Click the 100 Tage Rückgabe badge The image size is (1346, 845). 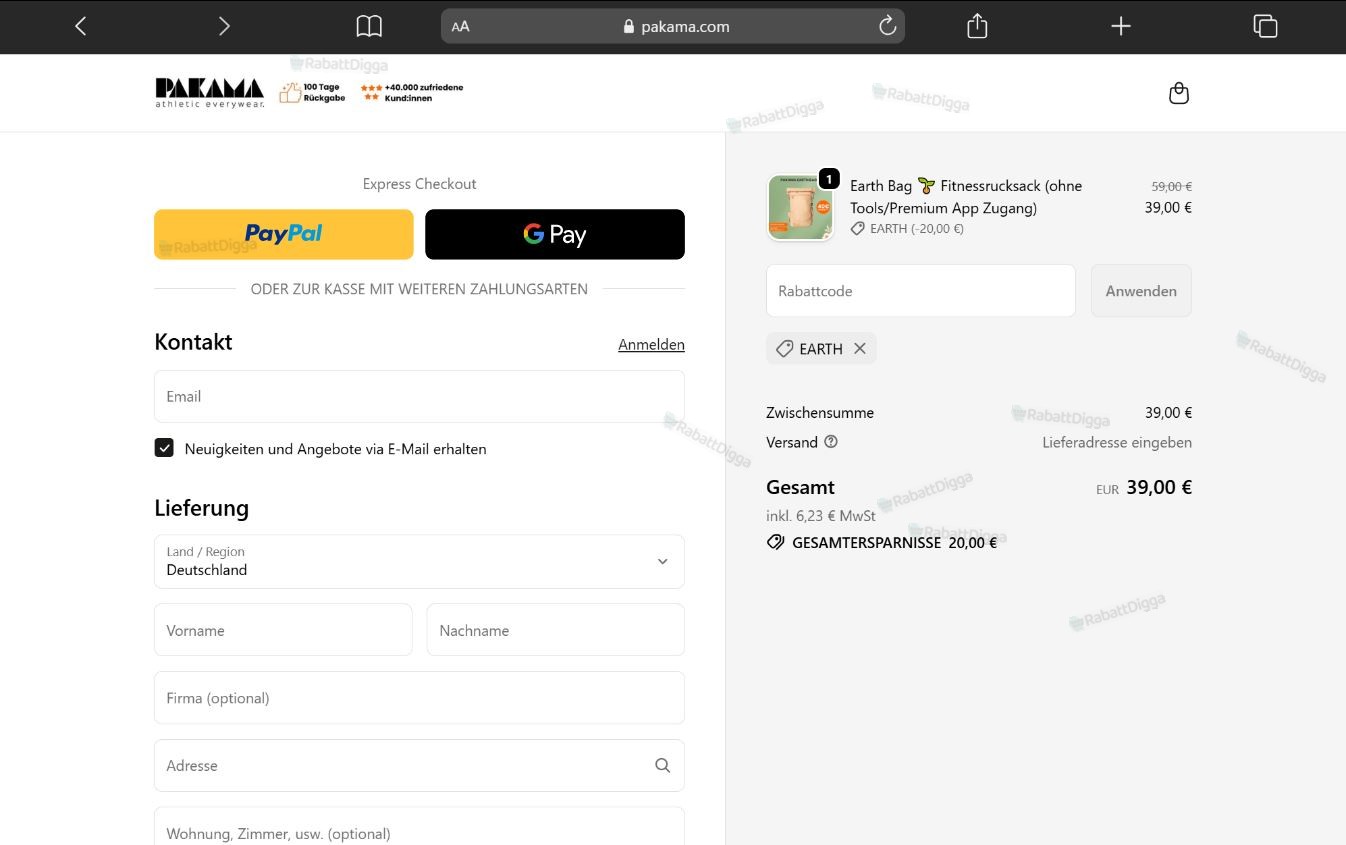312,93
